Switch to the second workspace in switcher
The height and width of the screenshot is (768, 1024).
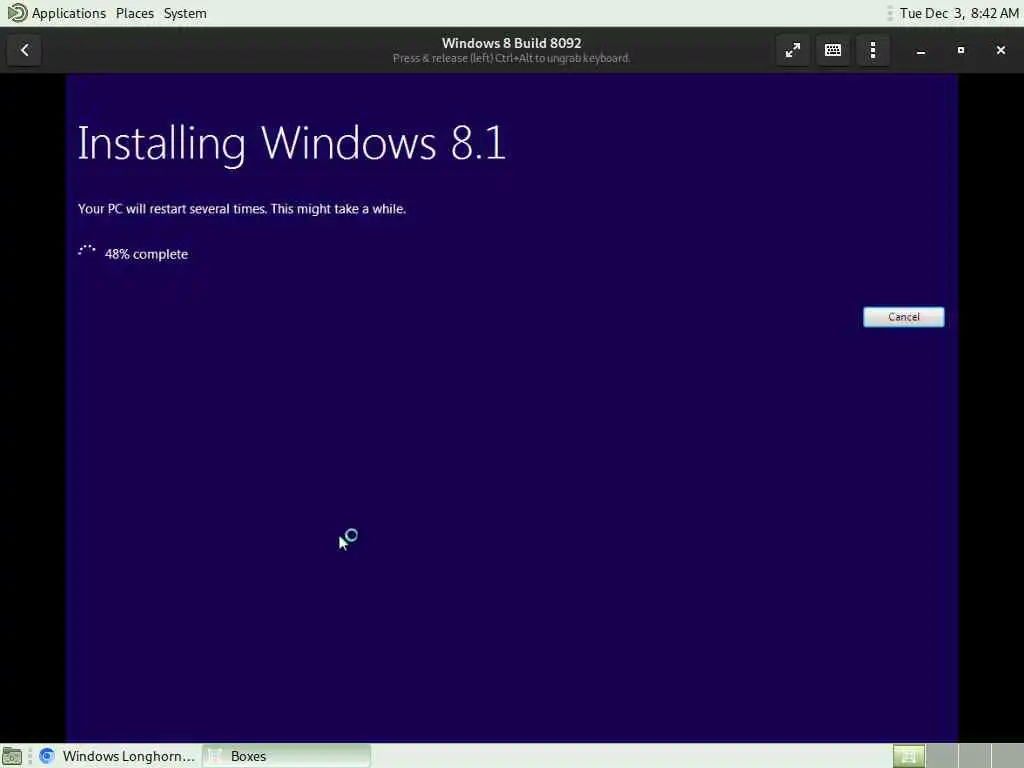[941, 756]
